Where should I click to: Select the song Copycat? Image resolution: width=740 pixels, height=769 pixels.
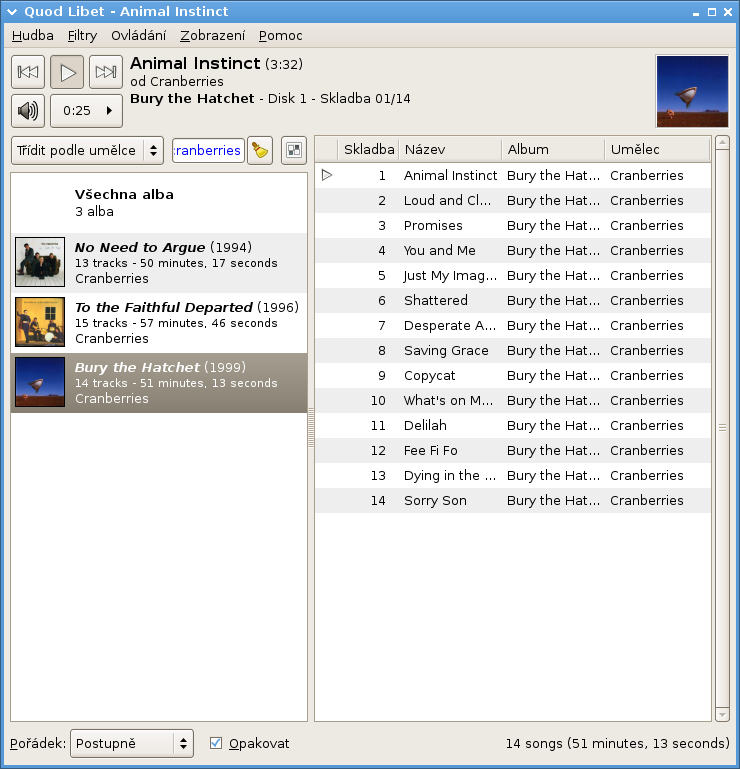pyautogui.click(x=512, y=376)
